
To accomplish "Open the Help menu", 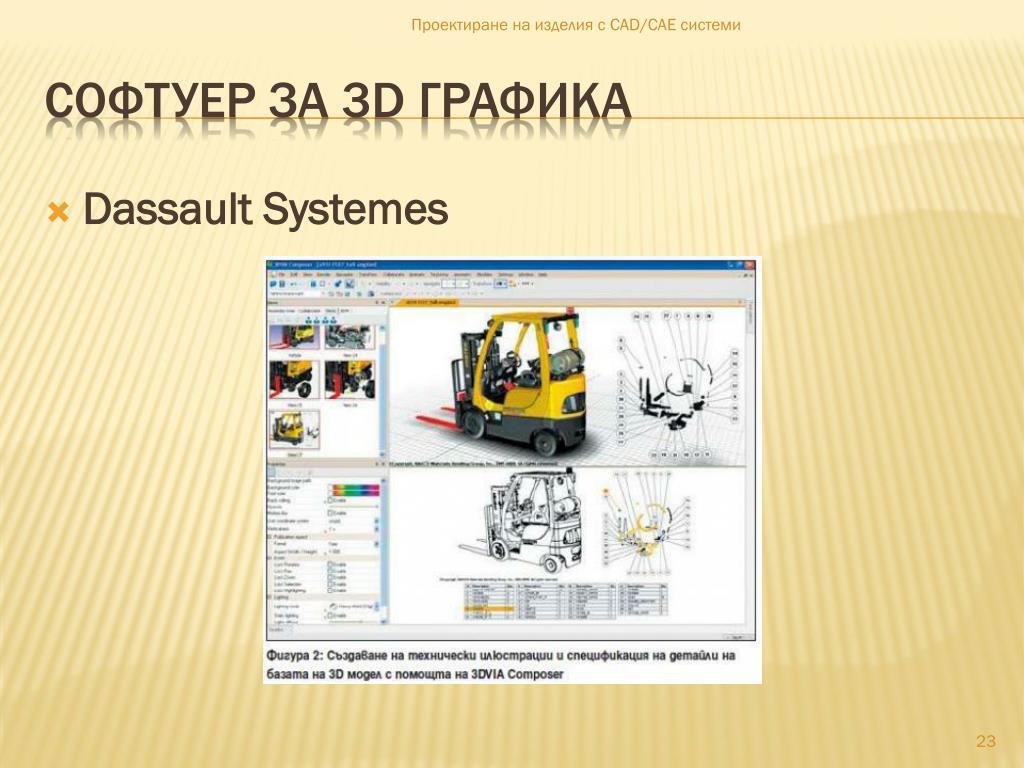I will click(x=543, y=274).
